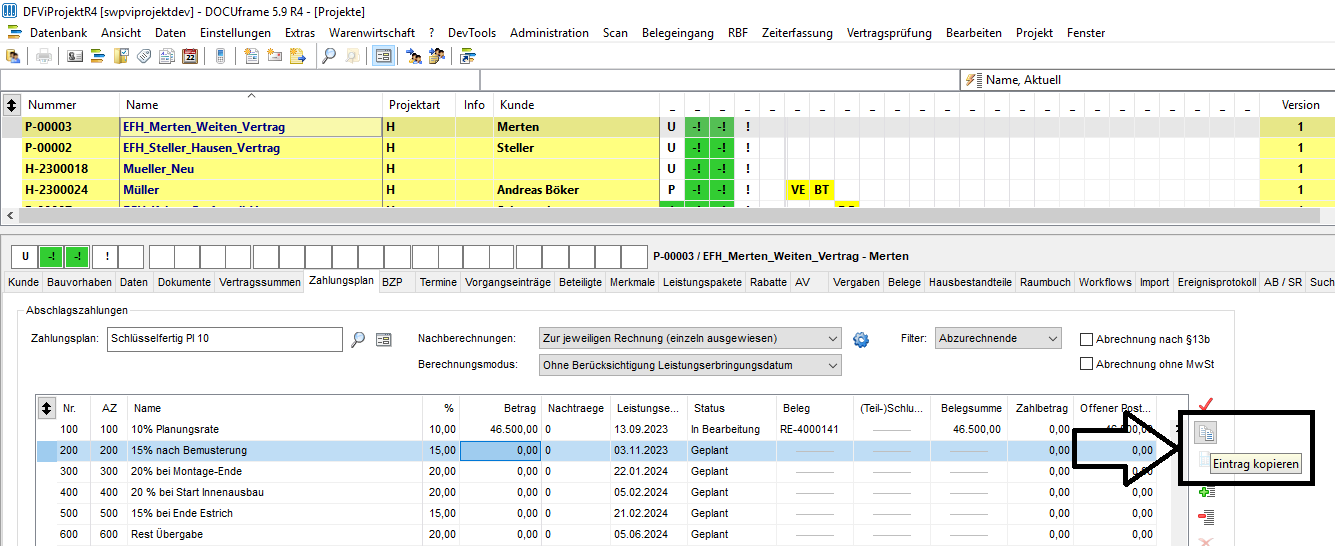Click the green plus add entry icon
Screen dimensions: 1335x546
coord(1206,492)
